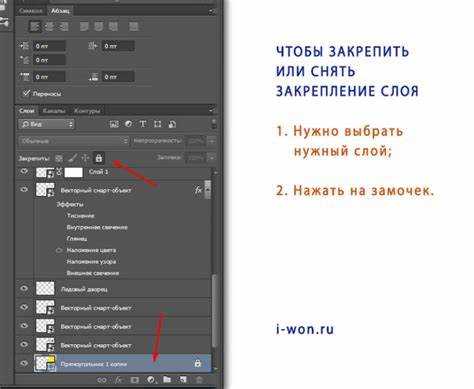This screenshot has height=389, width=474.
Task: Open the add layer style fx button
Action: pyautogui.click(x=119, y=380)
